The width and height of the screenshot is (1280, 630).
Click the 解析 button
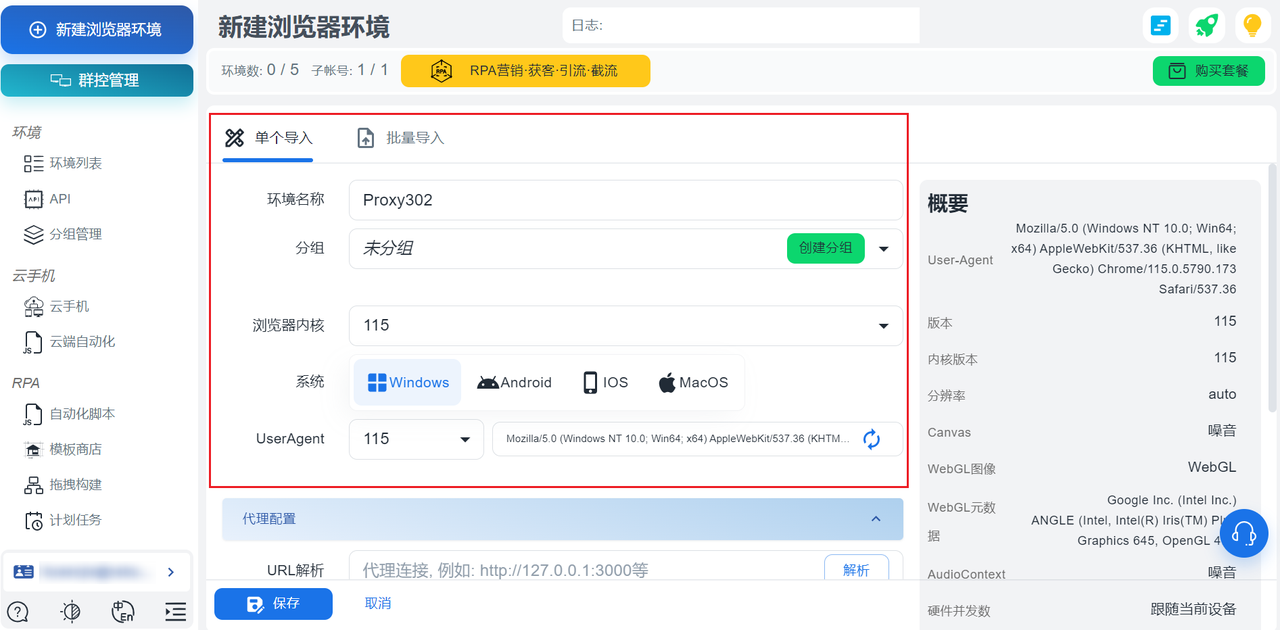pyautogui.click(x=856, y=570)
